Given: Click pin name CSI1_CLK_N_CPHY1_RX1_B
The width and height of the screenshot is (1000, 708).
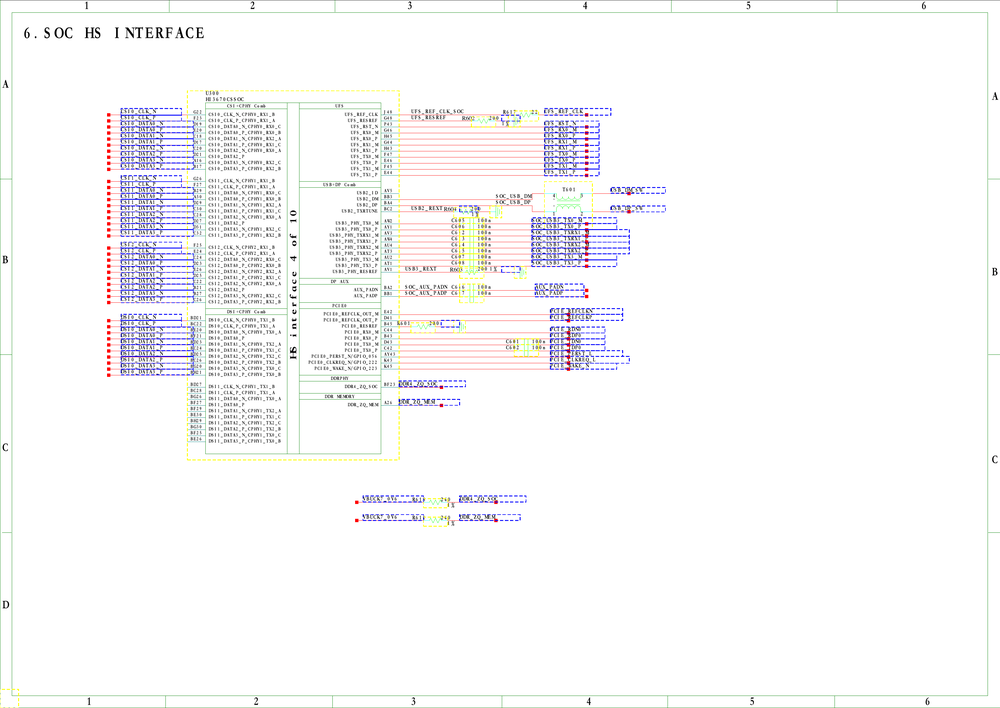Looking at the screenshot, I should (242, 181).
